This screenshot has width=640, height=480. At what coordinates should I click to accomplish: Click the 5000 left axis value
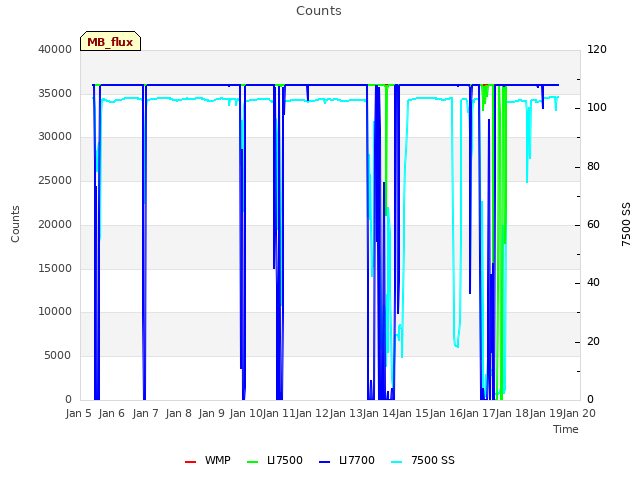[58, 356]
